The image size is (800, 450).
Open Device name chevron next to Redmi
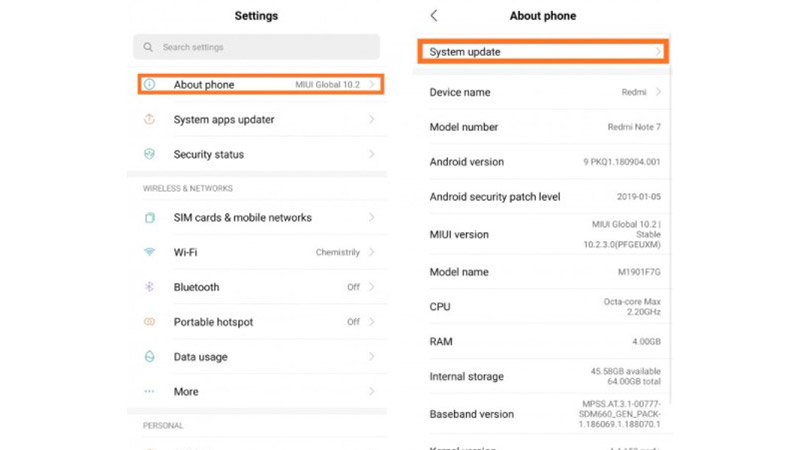click(x=658, y=92)
